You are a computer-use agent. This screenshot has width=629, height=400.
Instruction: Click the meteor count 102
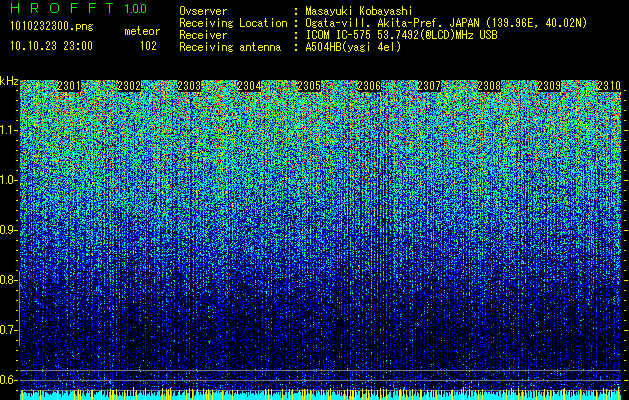pyautogui.click(x=148, y=46)
